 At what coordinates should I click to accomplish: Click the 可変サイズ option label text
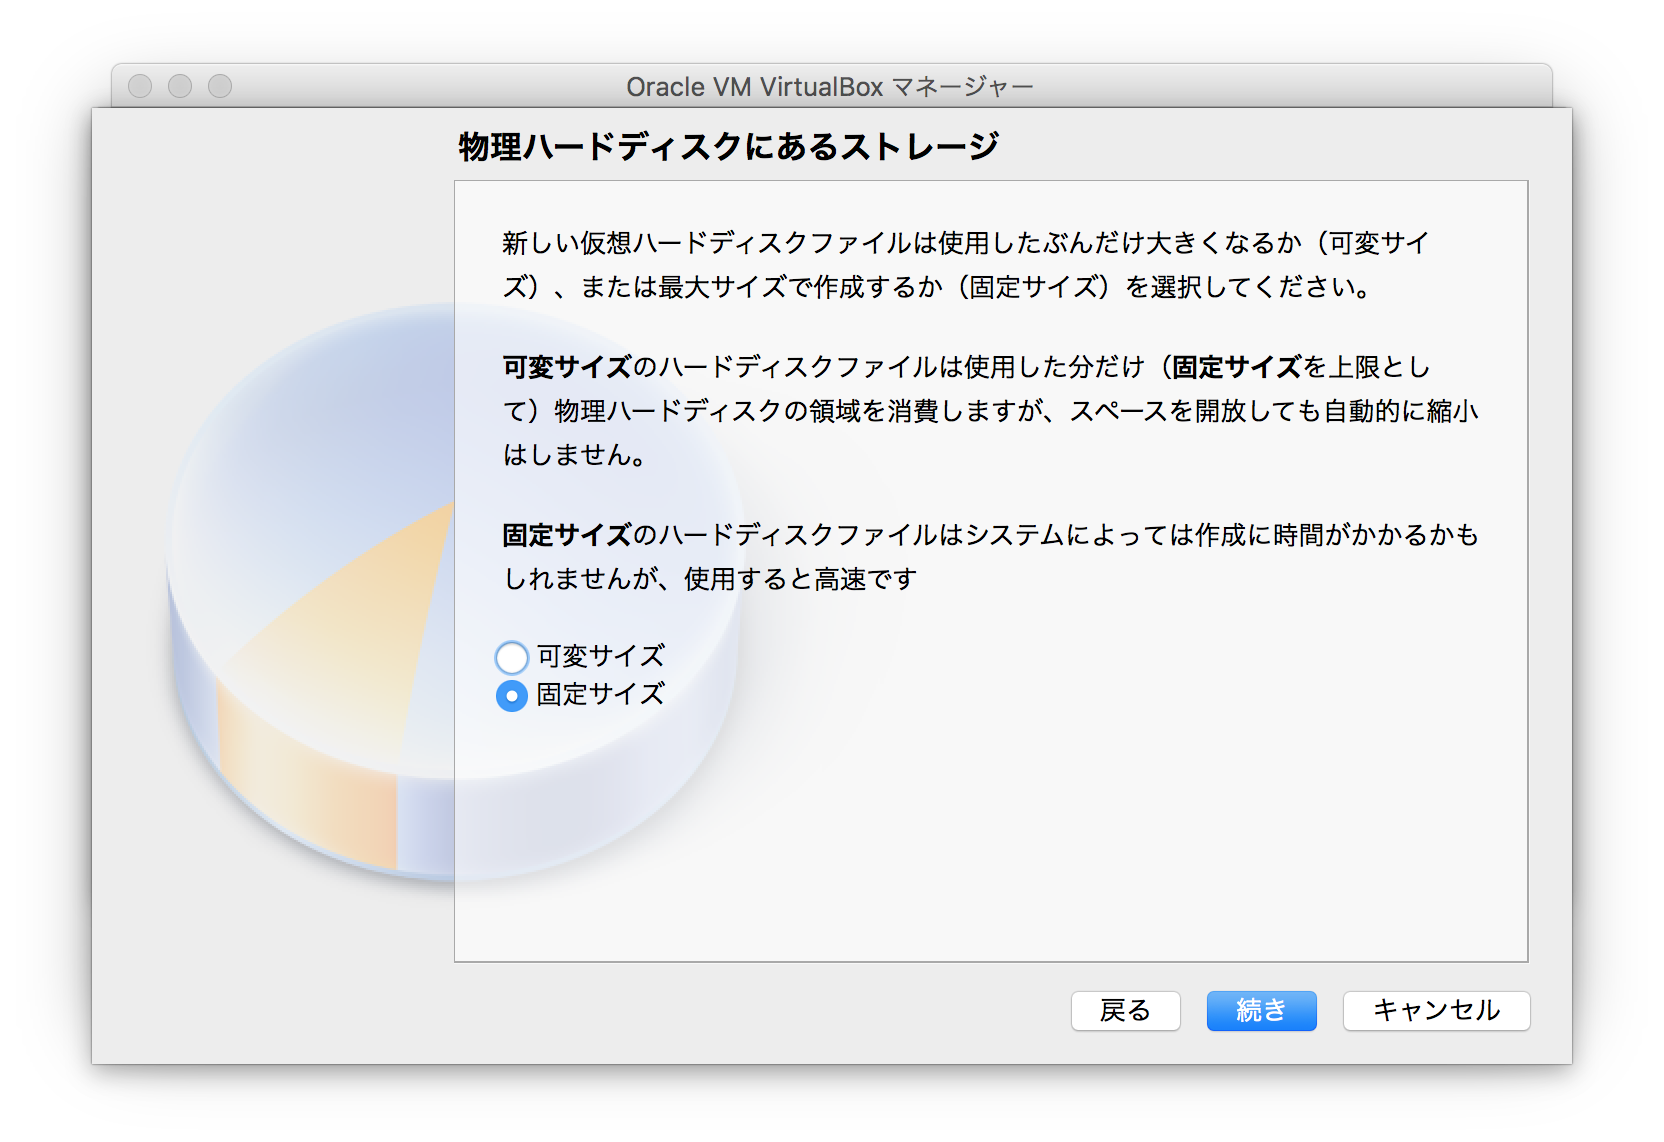click(x=598, y=657)
